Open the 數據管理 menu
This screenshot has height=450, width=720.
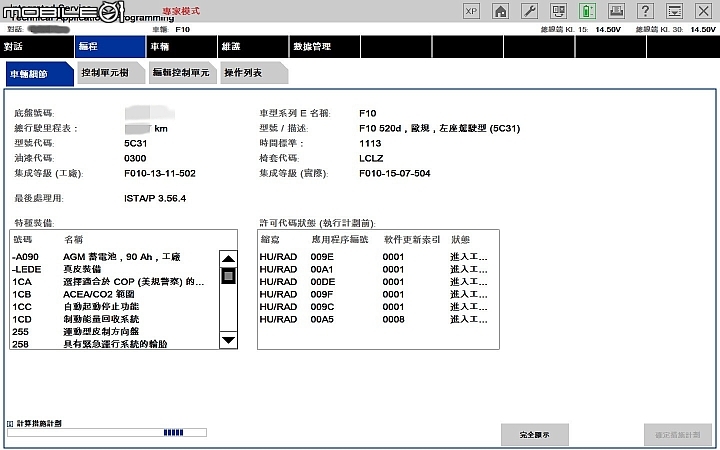(x=325, y=46)
